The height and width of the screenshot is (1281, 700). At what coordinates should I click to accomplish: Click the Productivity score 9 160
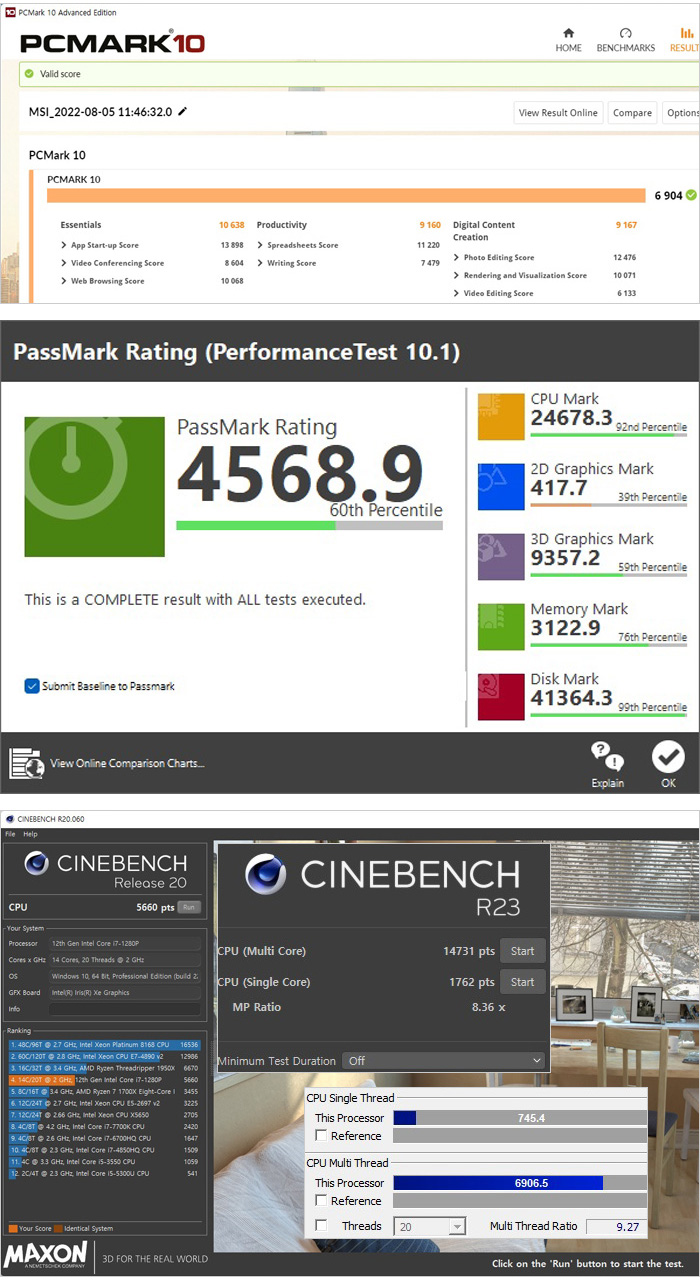click(430, 225)
